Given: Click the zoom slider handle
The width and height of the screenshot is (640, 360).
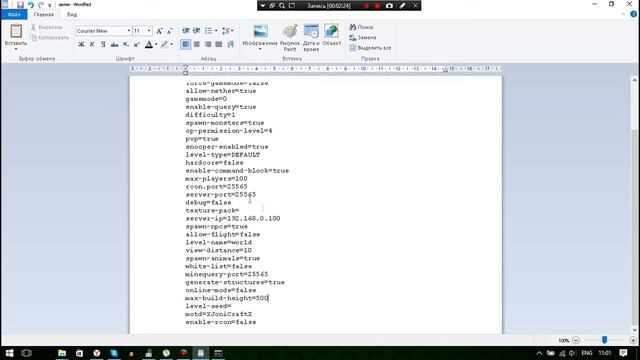Looking at the screenshot, I should pos(604,340).
